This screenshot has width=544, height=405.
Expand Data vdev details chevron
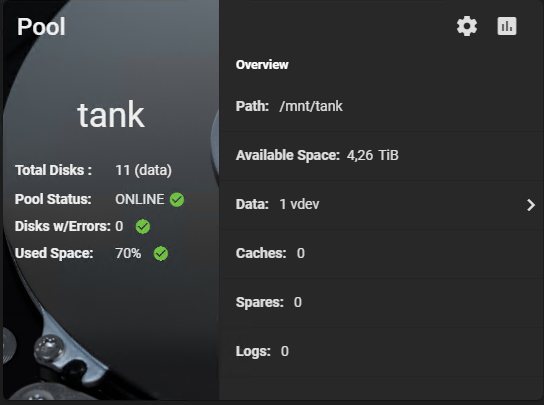coord(530,205)
